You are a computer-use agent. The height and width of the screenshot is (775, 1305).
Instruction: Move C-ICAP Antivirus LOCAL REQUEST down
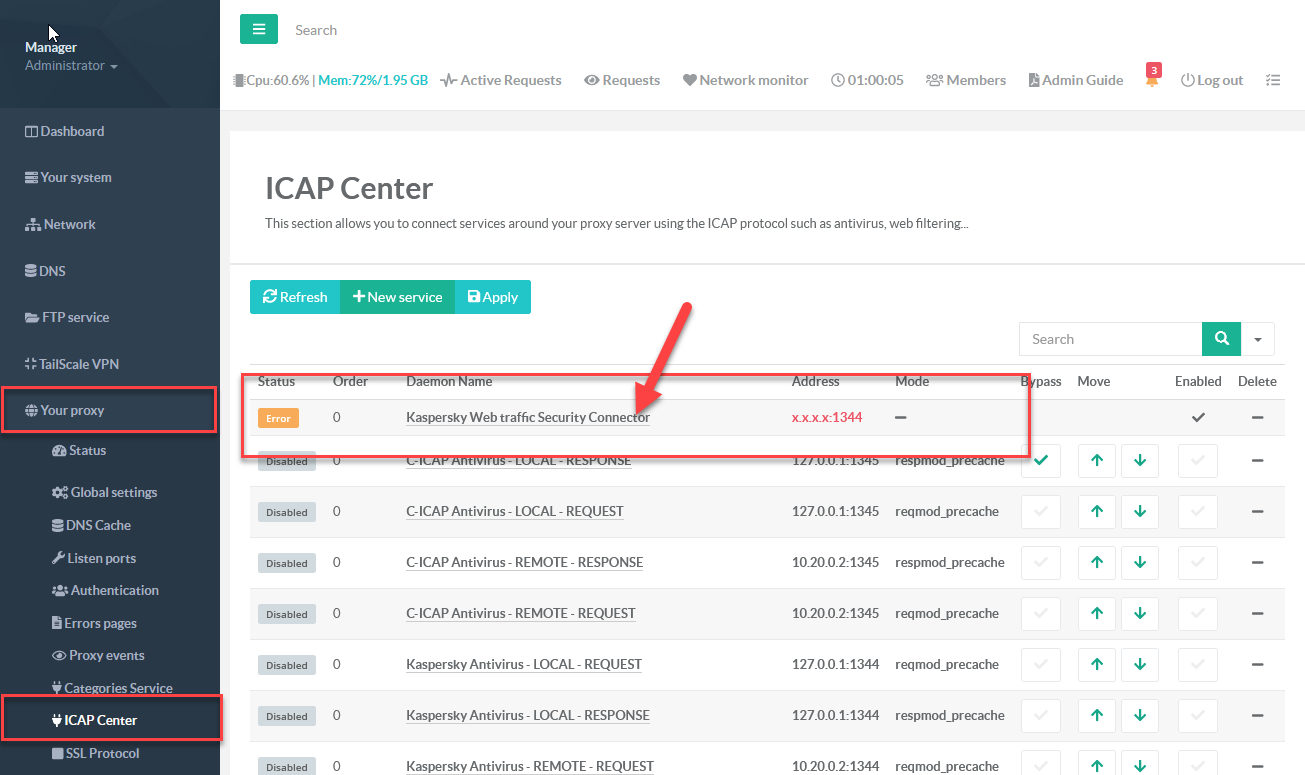[1140, 511]
